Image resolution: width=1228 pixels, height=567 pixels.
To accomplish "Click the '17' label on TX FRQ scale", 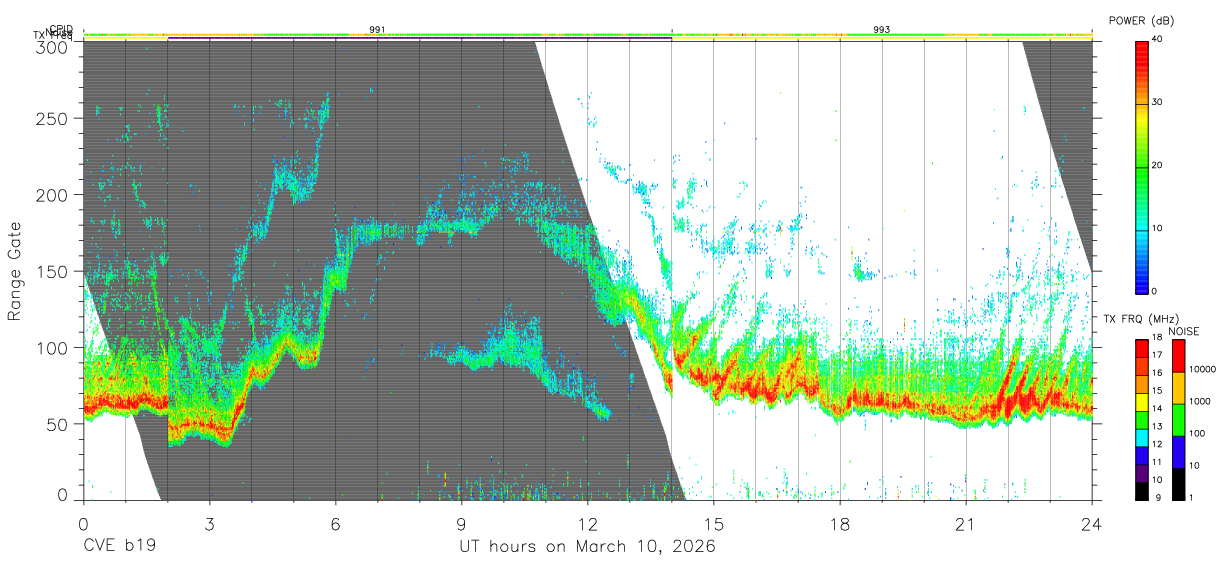I will pos(1157,357).
